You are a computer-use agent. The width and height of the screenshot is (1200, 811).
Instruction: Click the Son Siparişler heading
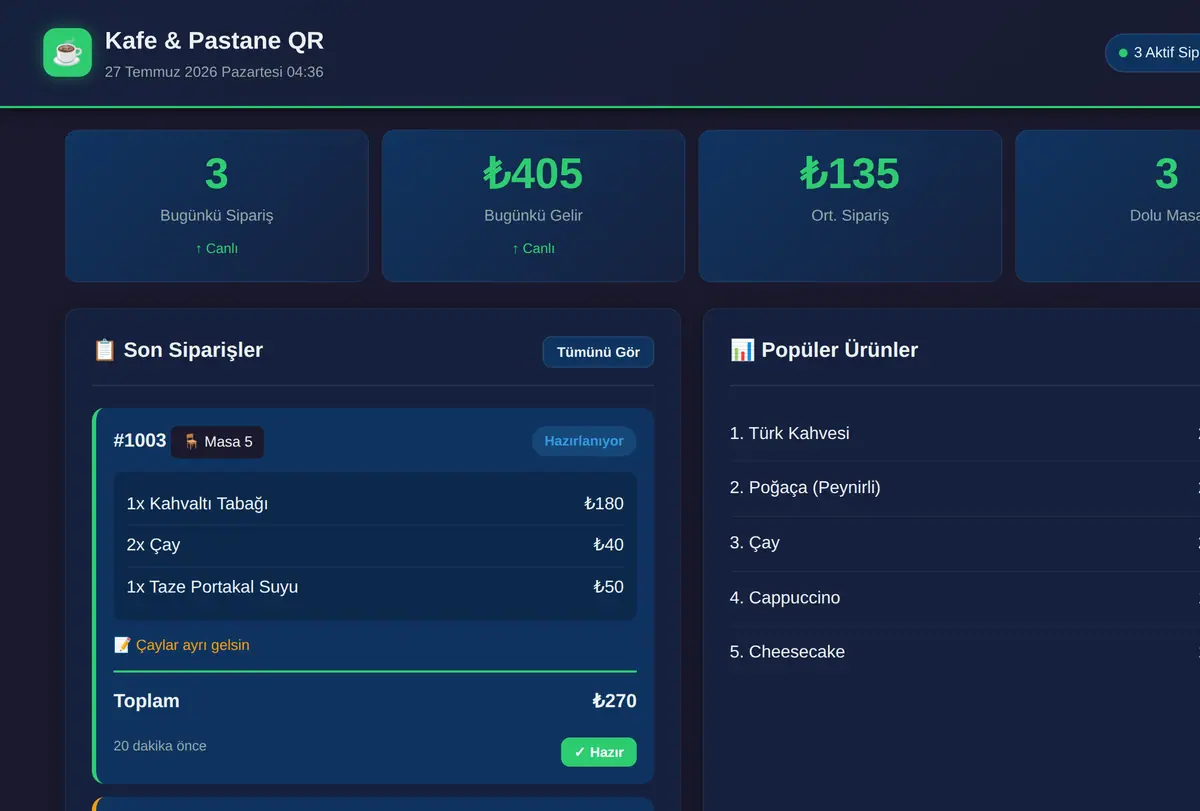[x=193, y=350]
